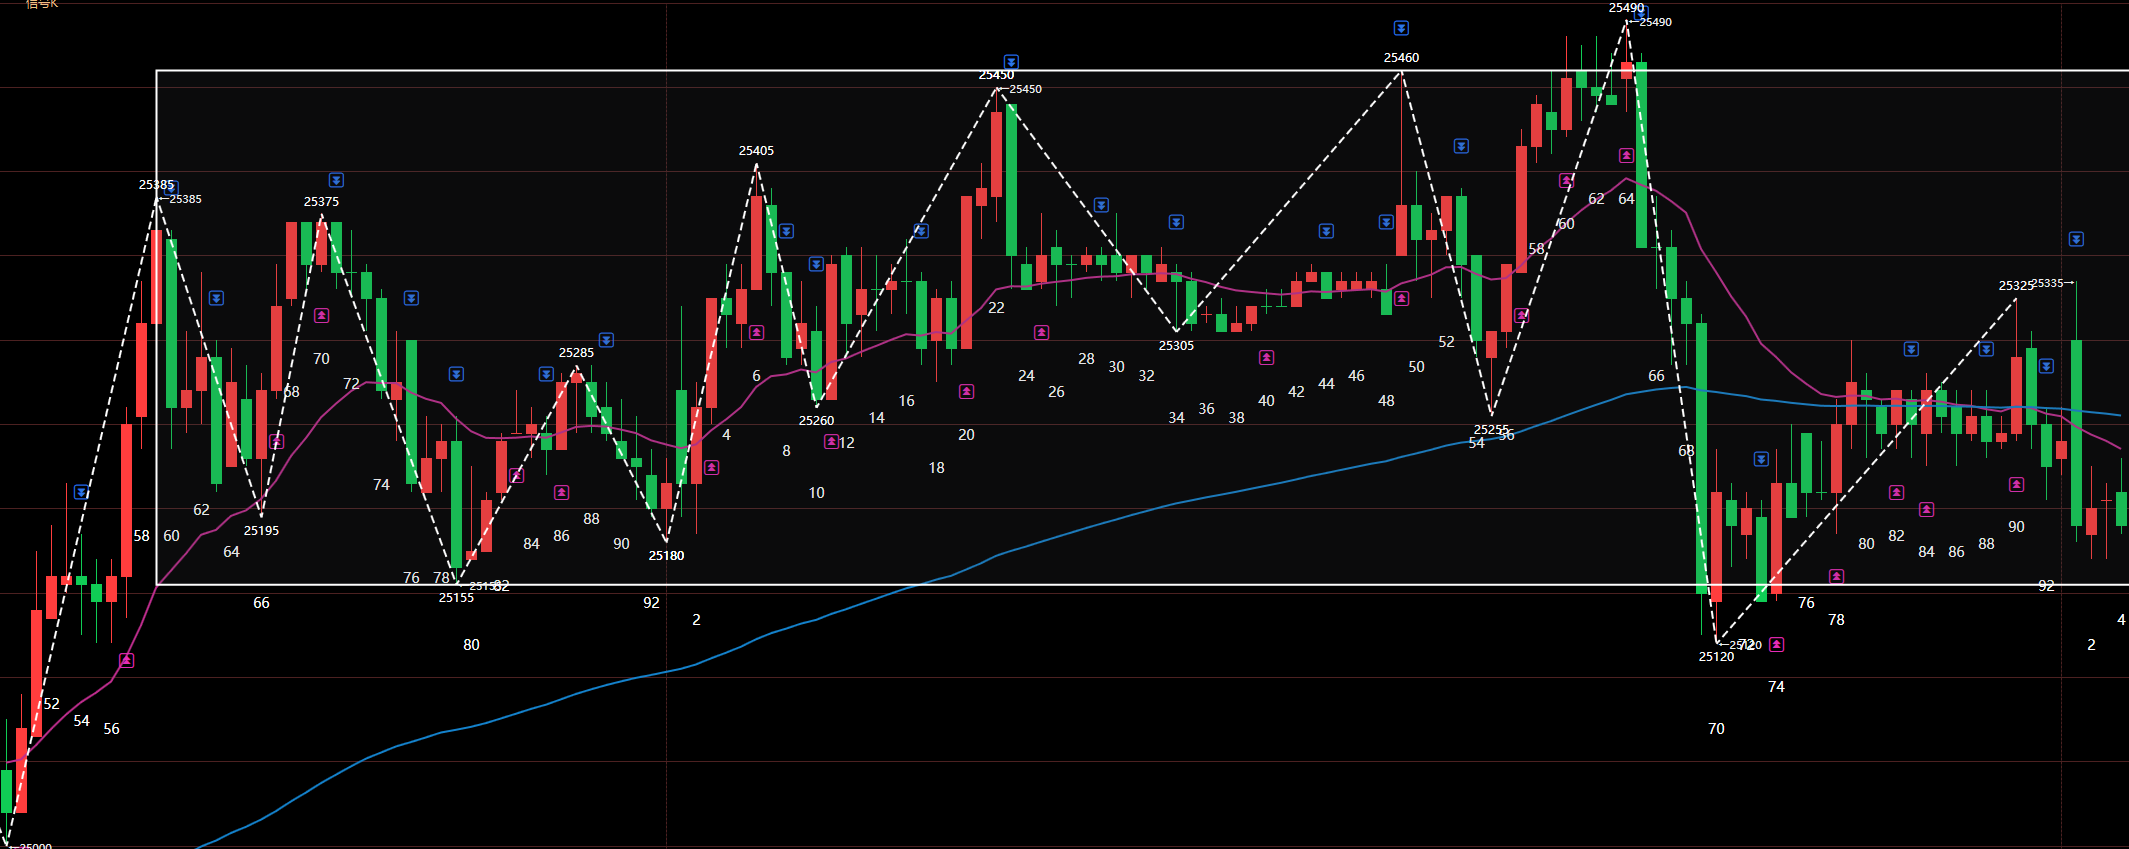Click the 25260 trough price label
The width and height of the screenshot is (2129, 849).
coord(816,421)
